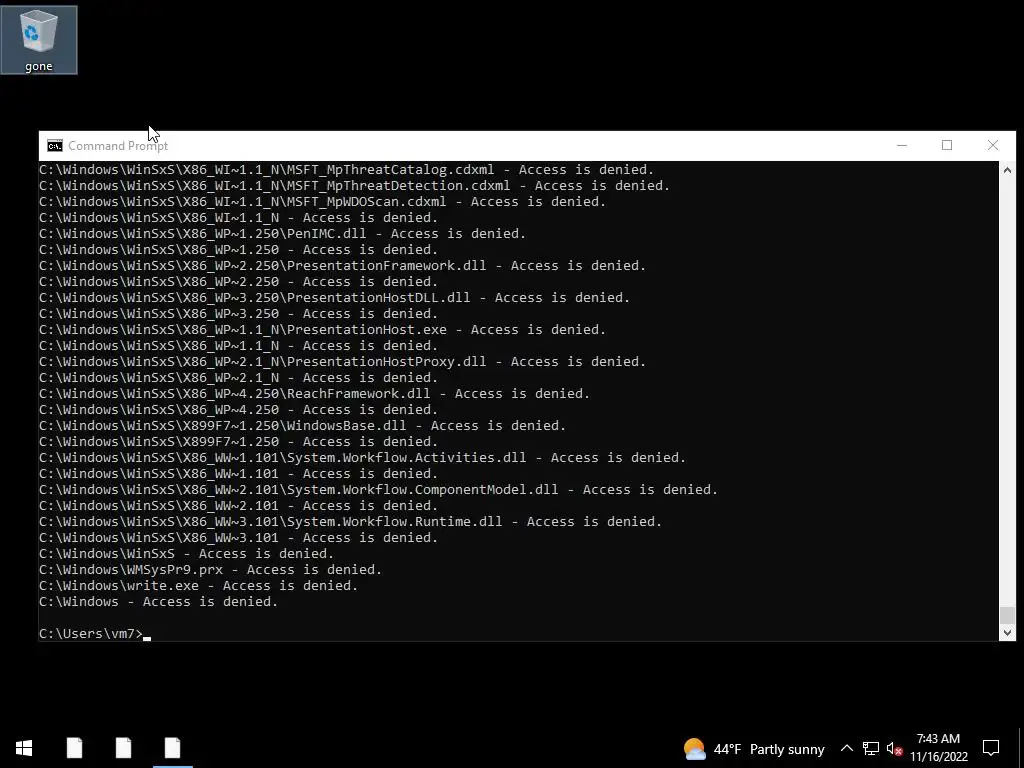Close the Command Prompt window

click(x=993, y=145)
